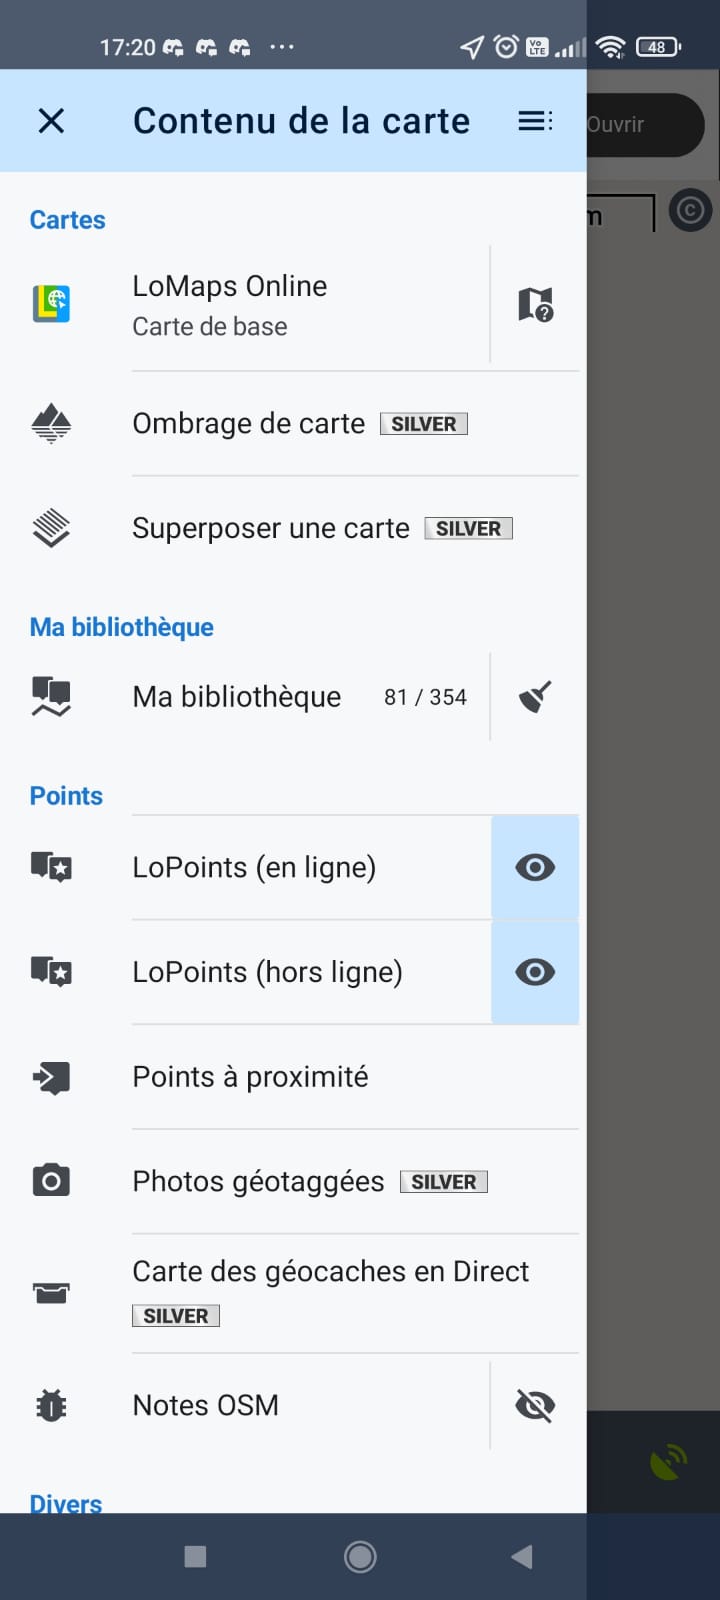
Task: Tap the Ouvrir button
Action: (640, 125)
